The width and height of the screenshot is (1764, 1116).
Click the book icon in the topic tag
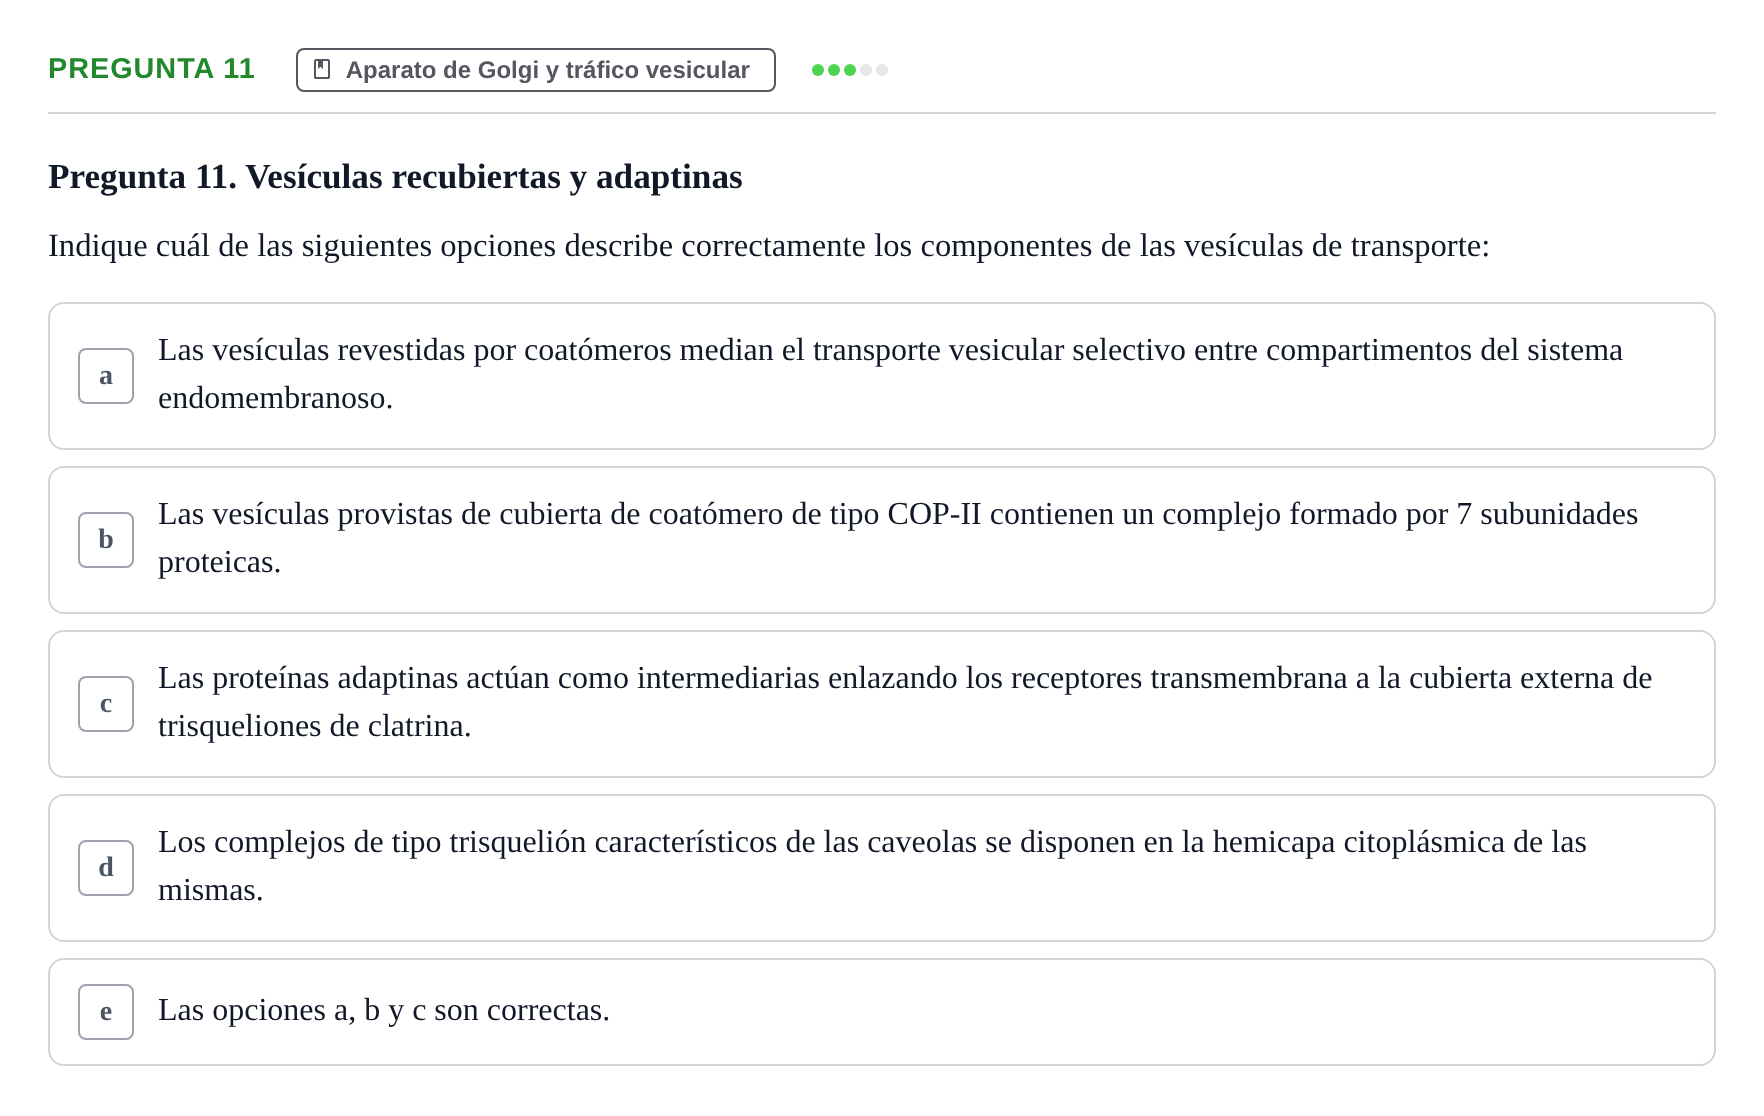coord(322,69)
